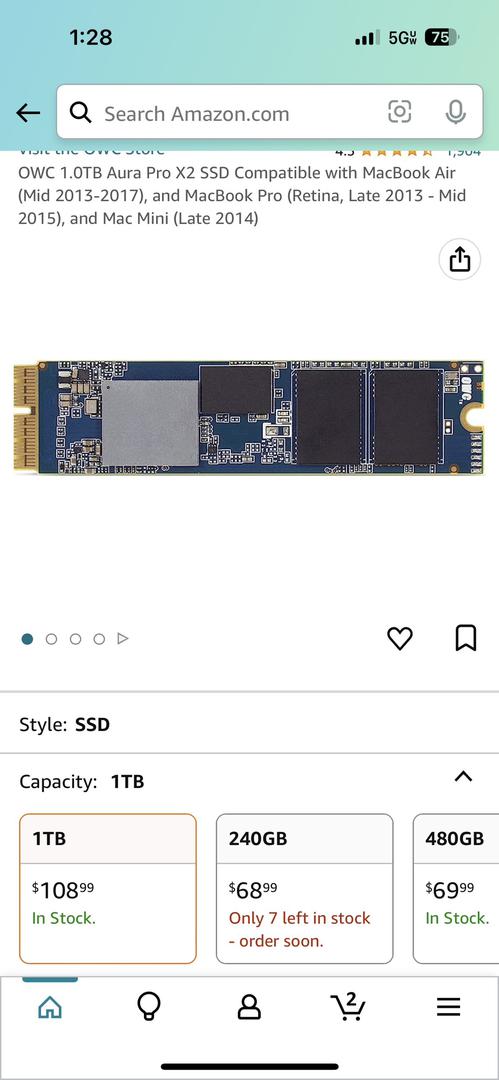Tap the video play indicator in the image carousel
499x1080 pixels.
tap(123, 639)
